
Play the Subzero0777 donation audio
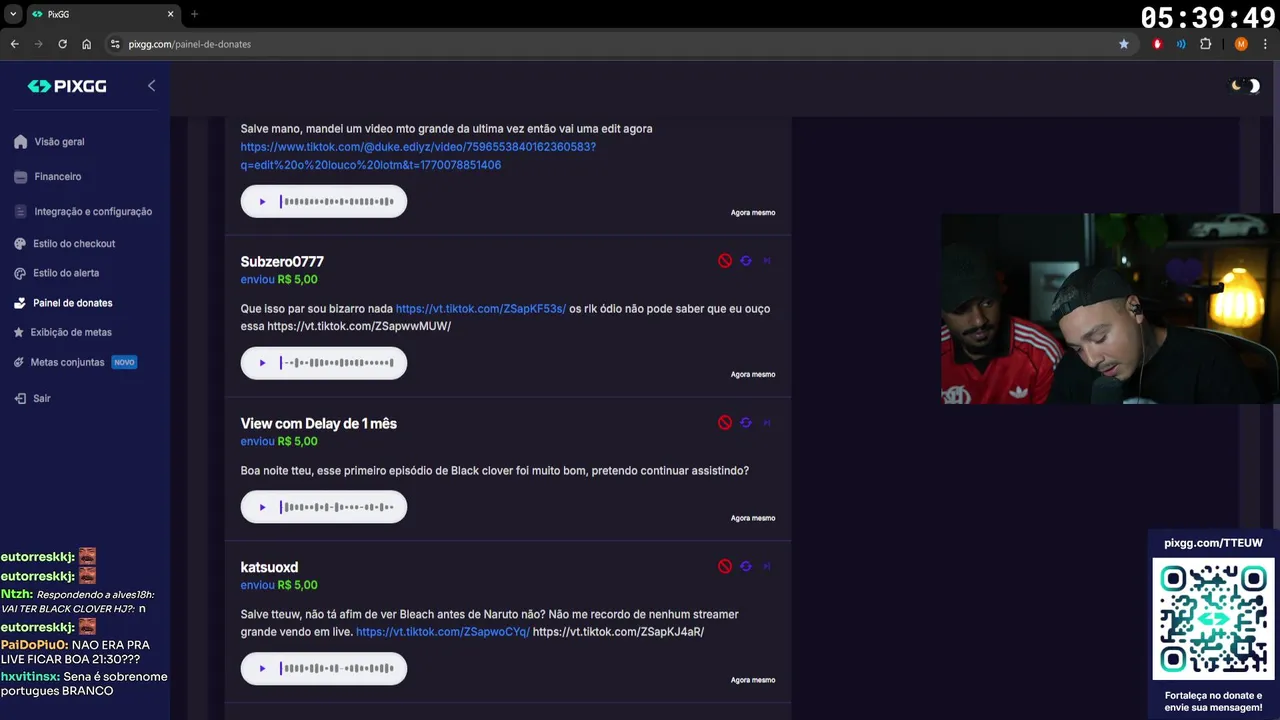pyautogui.click(x=262, y=363)
